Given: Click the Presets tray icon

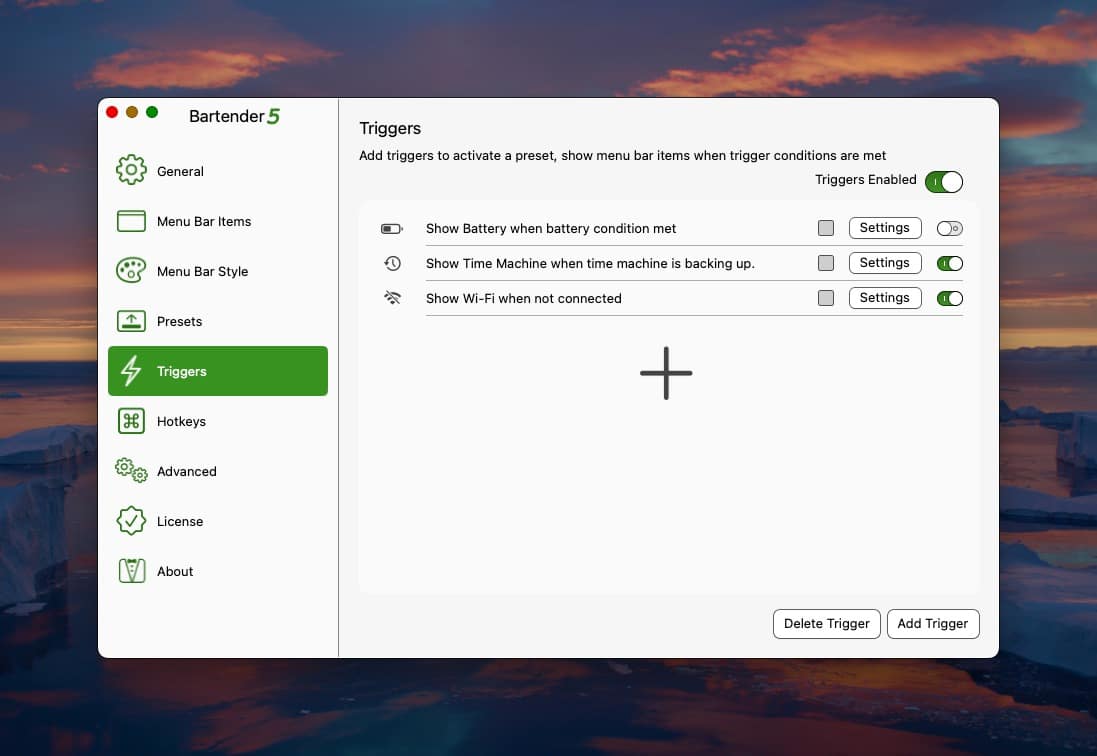Looking at the screenshot, I should tap(131, 321).
